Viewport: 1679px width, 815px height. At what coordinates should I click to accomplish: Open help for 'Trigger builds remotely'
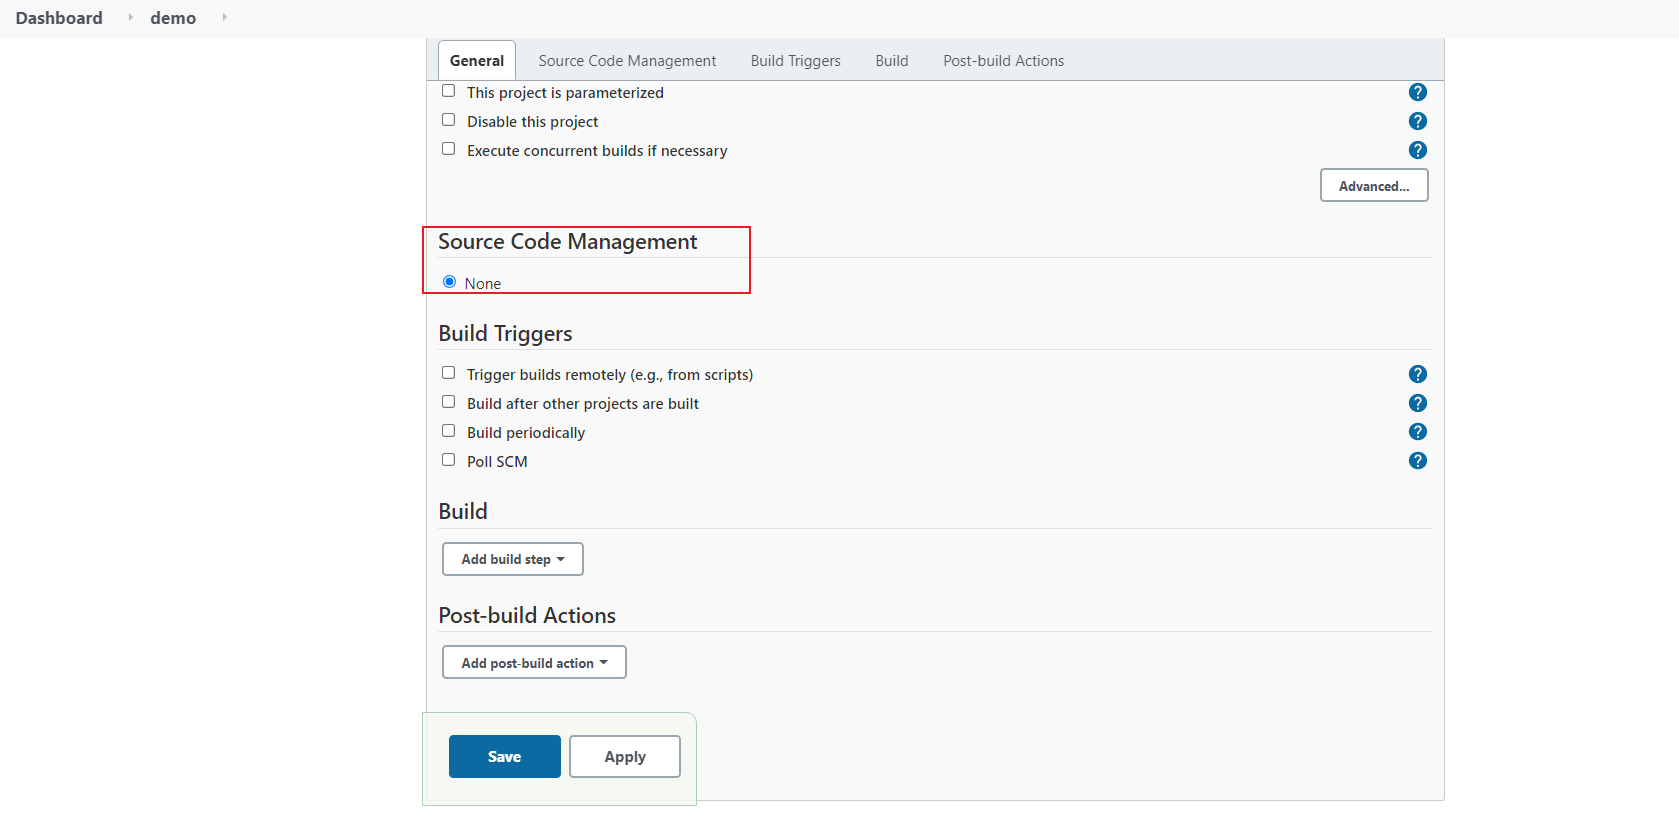(1417, 374)
